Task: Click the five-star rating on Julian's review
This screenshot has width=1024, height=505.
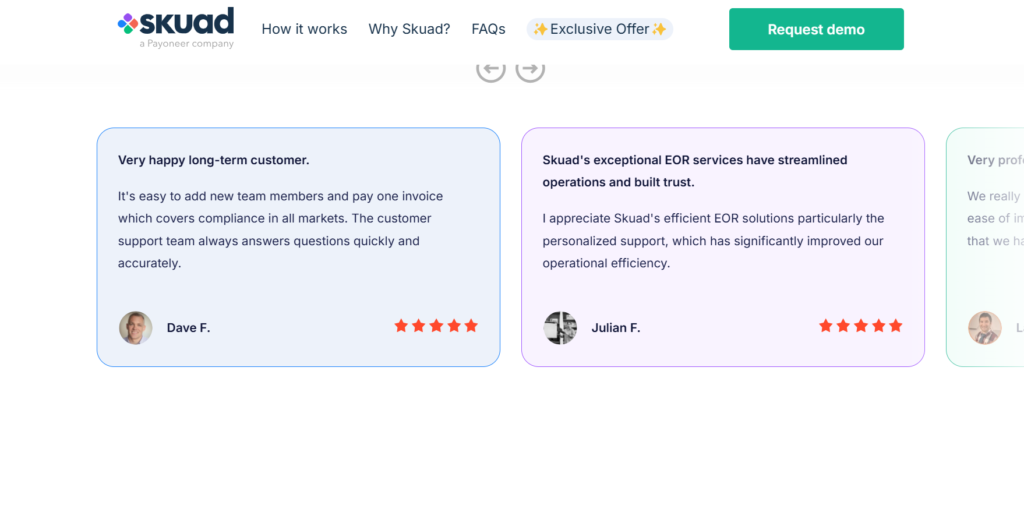Action: pos(860,326)
